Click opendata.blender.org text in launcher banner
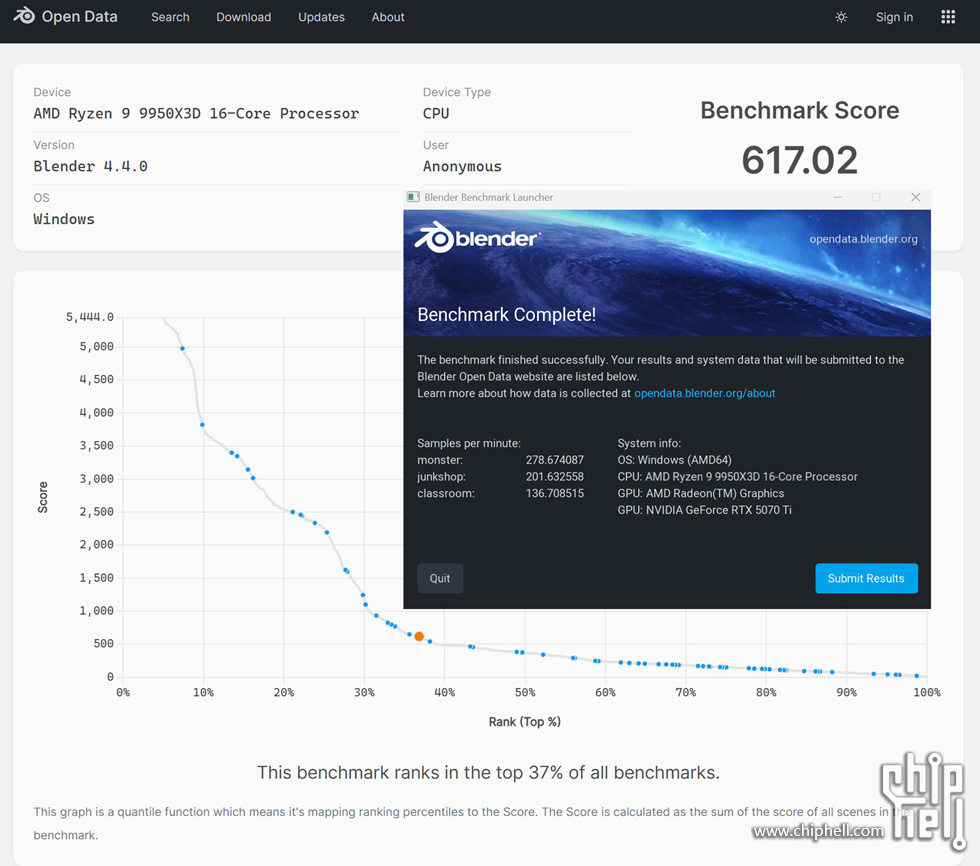Image resolution: width=980 pixels, height=866 pixels. point(863,239)
